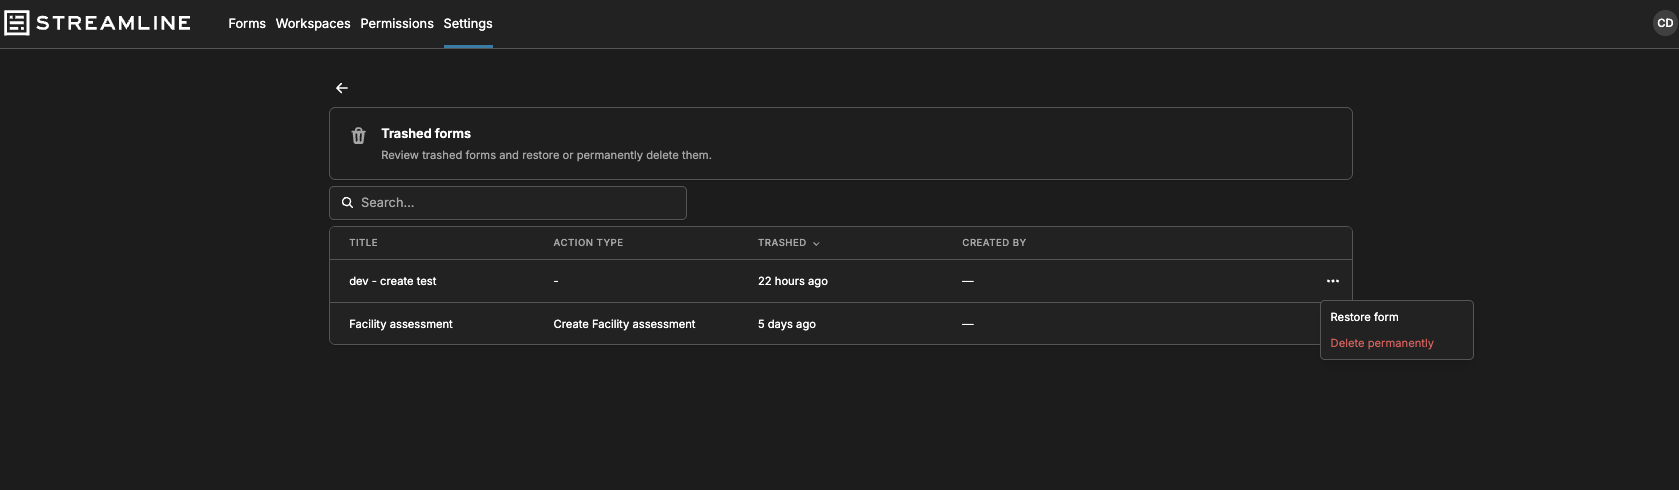The width and height of the screenshot is (1679, 490).
Task: Toggle sort with the chevron next to TRASHED
Action: click(816, 243)
